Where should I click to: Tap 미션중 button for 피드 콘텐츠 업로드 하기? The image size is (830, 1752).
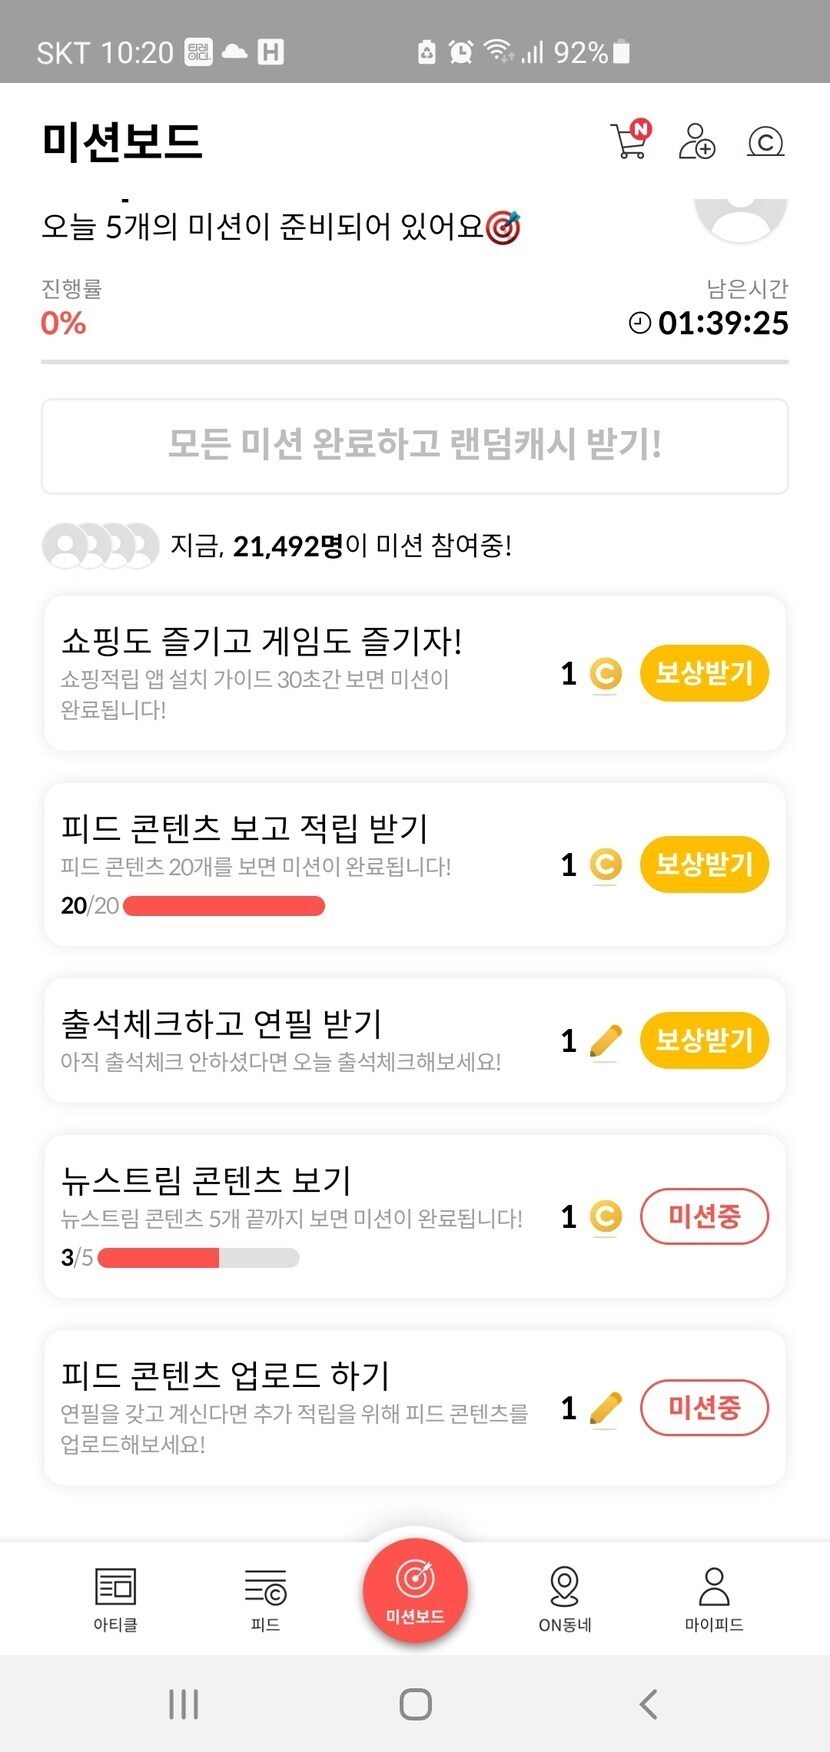(x=704, y=1408)
